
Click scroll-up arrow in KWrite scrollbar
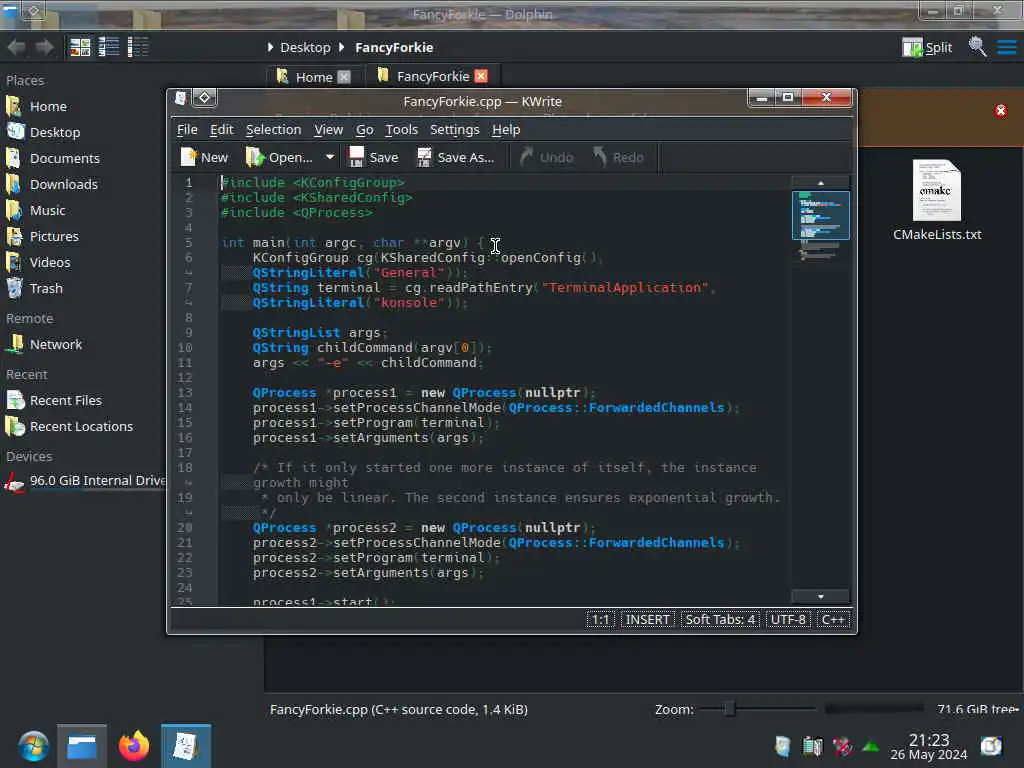[820, 183]
